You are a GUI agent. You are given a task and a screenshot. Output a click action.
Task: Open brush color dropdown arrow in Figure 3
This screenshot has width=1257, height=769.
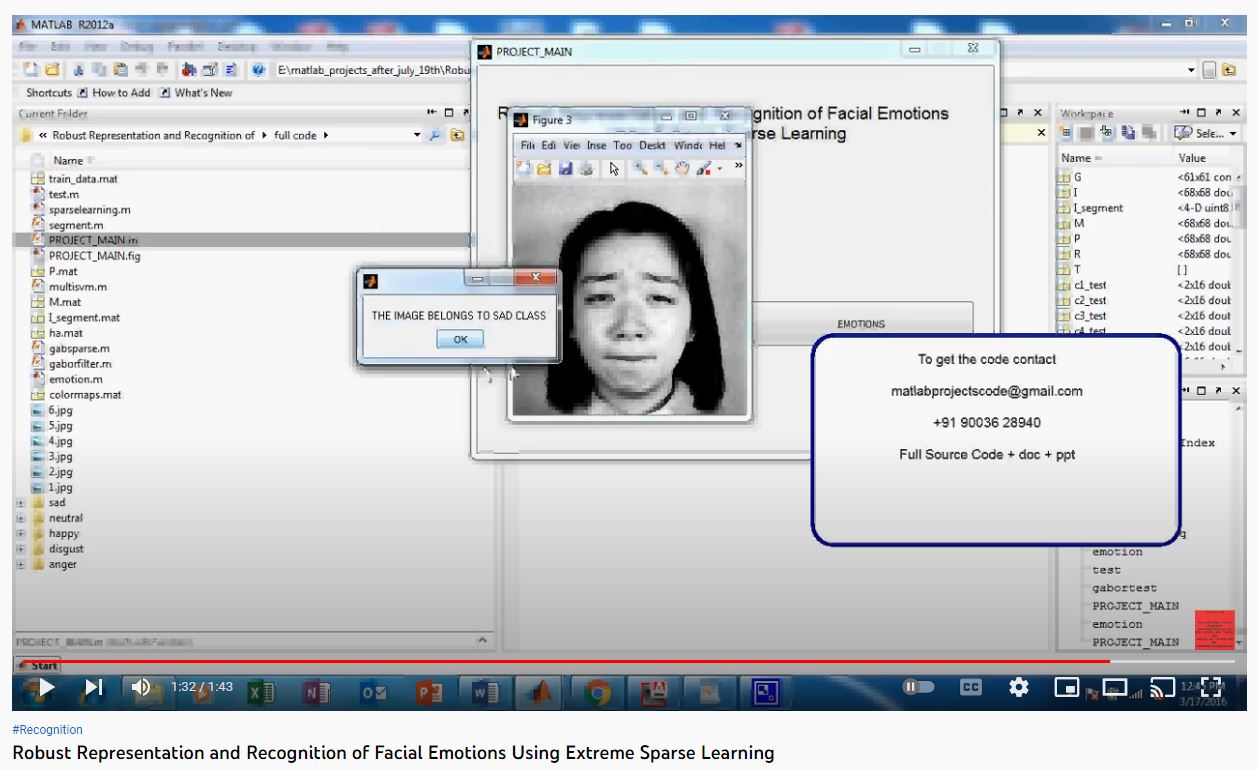pos(720,169)
